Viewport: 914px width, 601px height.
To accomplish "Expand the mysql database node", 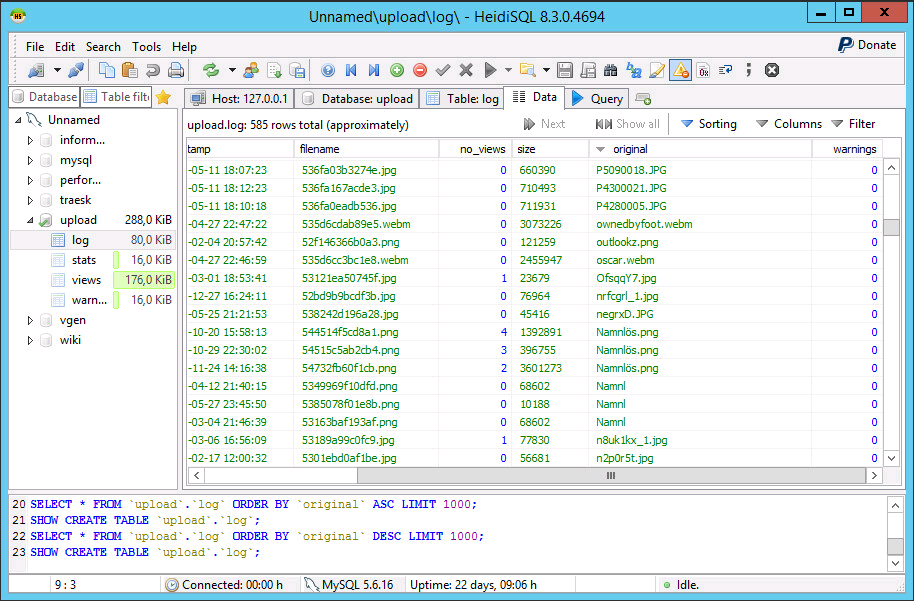I will coord(30,160).
